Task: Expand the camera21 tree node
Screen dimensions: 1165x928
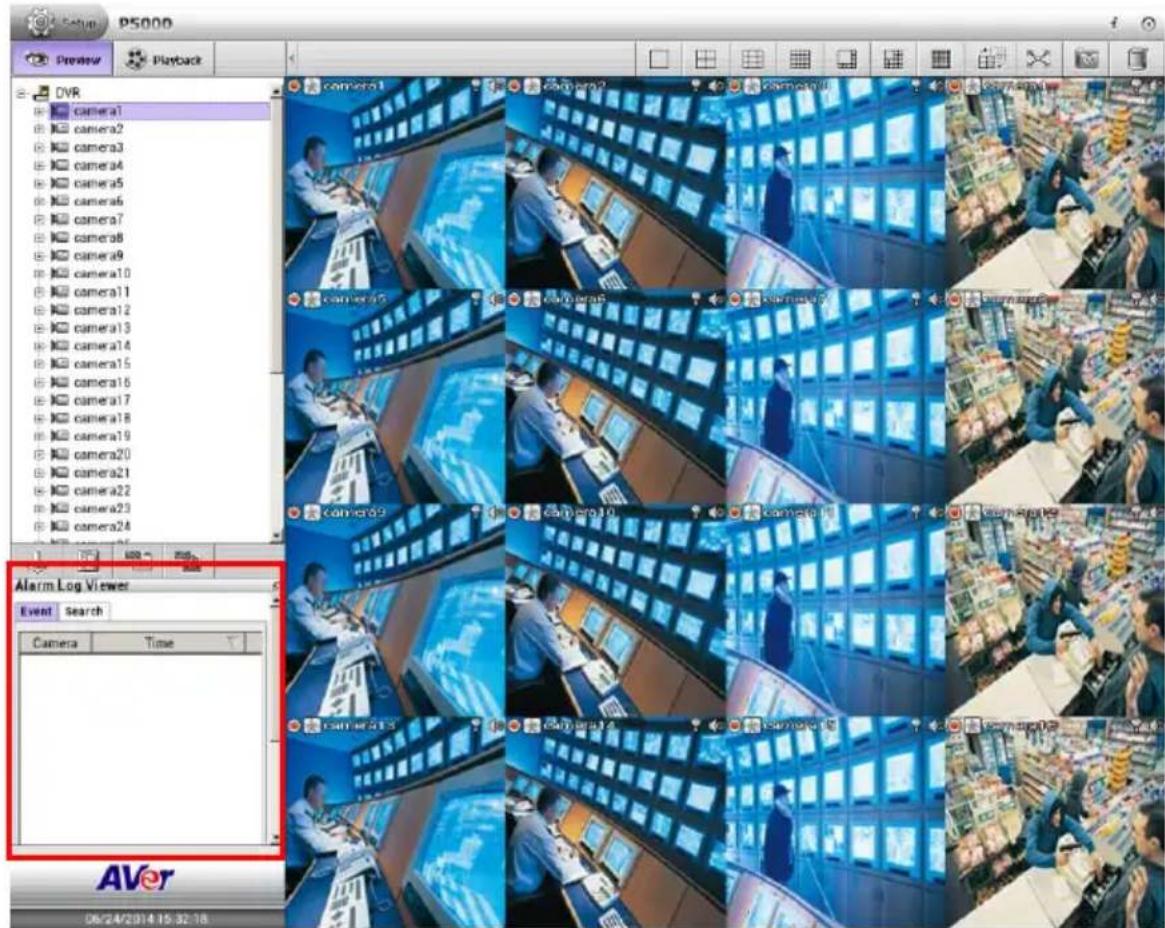Action: 39,473
